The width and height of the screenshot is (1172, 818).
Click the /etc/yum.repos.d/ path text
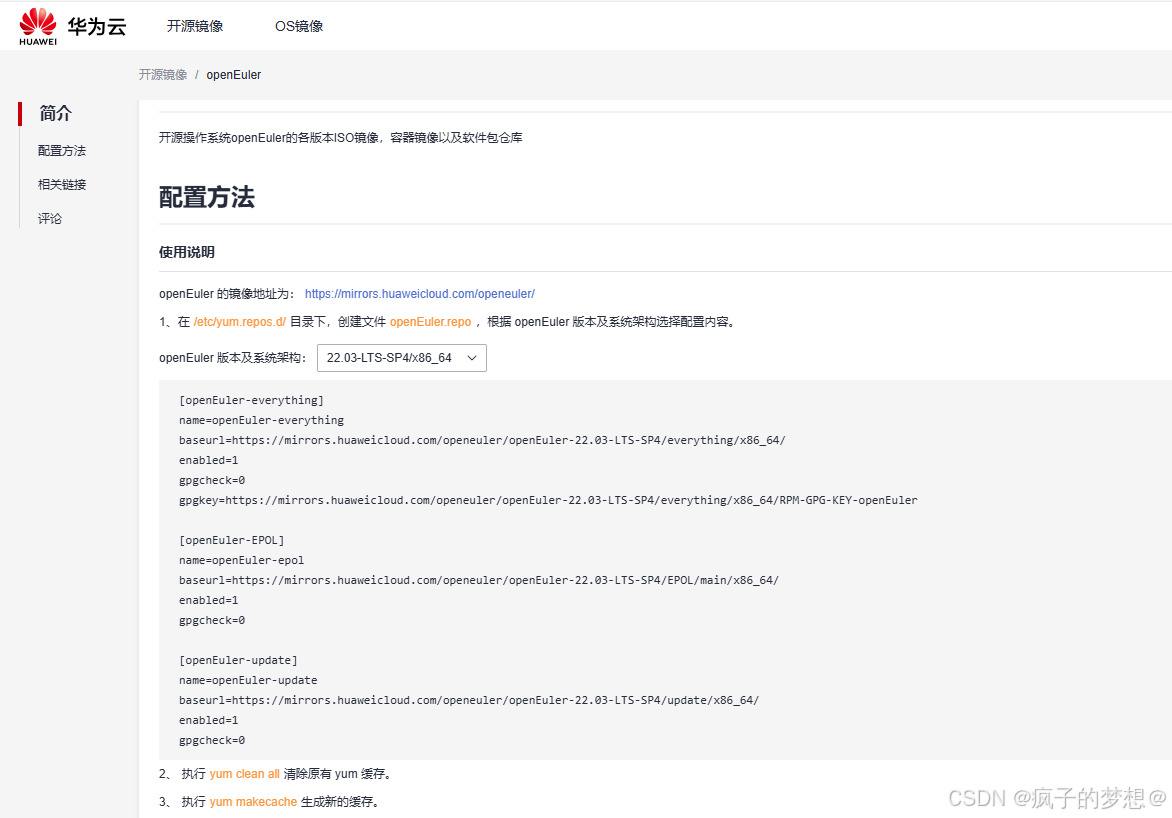(x=240, y=322)
